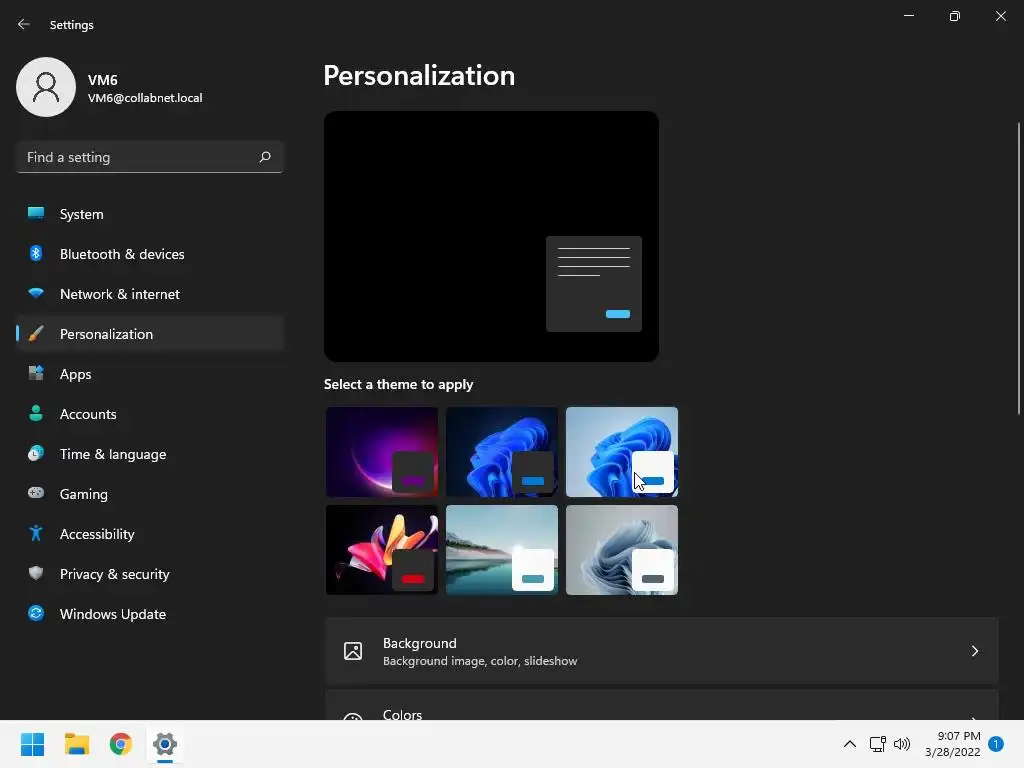The width and height of the screenshot is (1024, 768).
Task: Open the System settings category
Action: [150, 214]
